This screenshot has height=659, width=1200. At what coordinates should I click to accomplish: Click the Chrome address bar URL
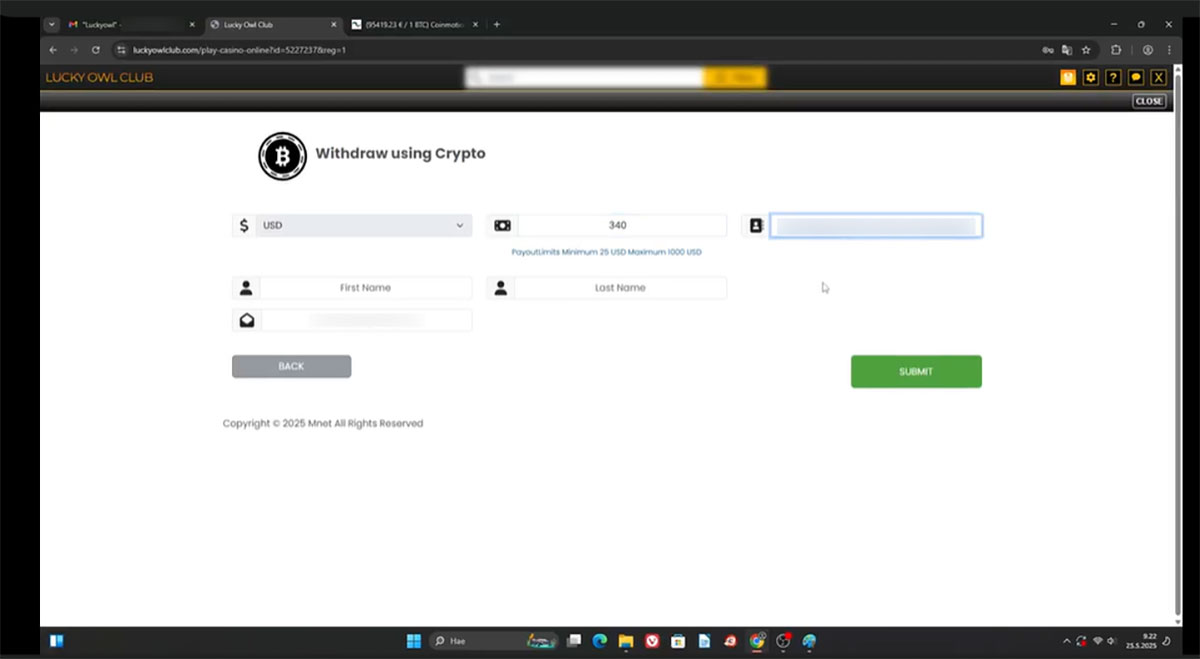(239, 49)
